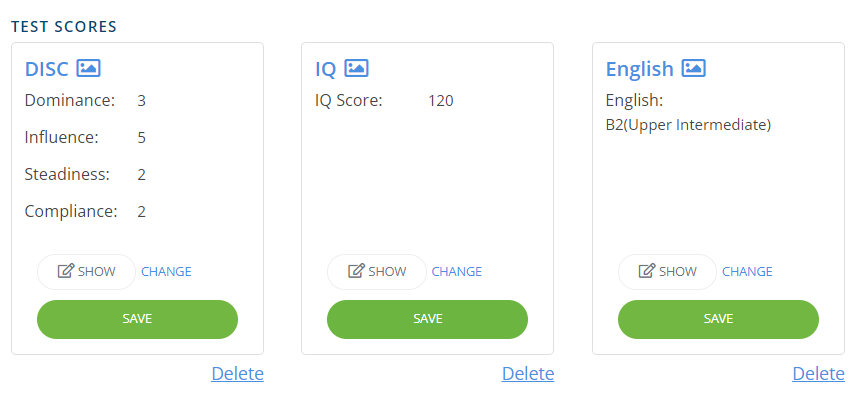The width and height of the screenshot is (861, 404).
Task: Open the DISC card title
Action: coord(46,69)
